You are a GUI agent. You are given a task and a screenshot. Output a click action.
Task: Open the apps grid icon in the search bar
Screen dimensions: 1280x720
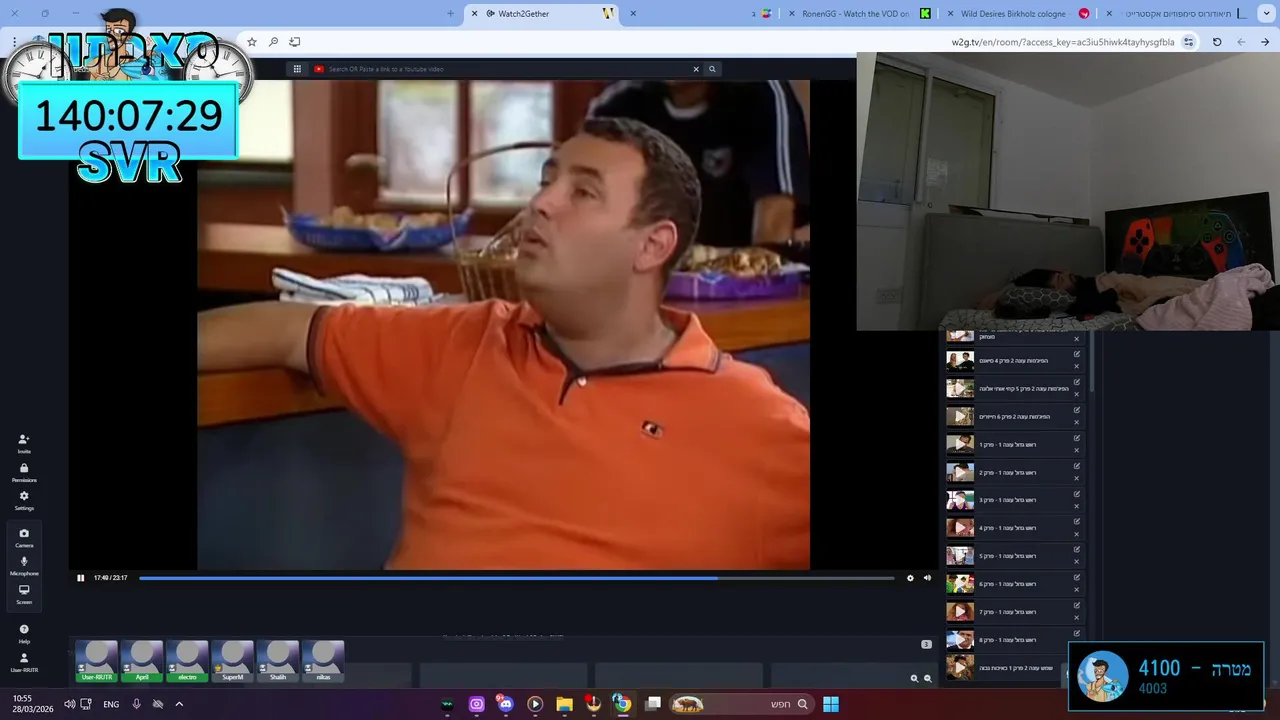pyautogui.click(x=297, y=69)
